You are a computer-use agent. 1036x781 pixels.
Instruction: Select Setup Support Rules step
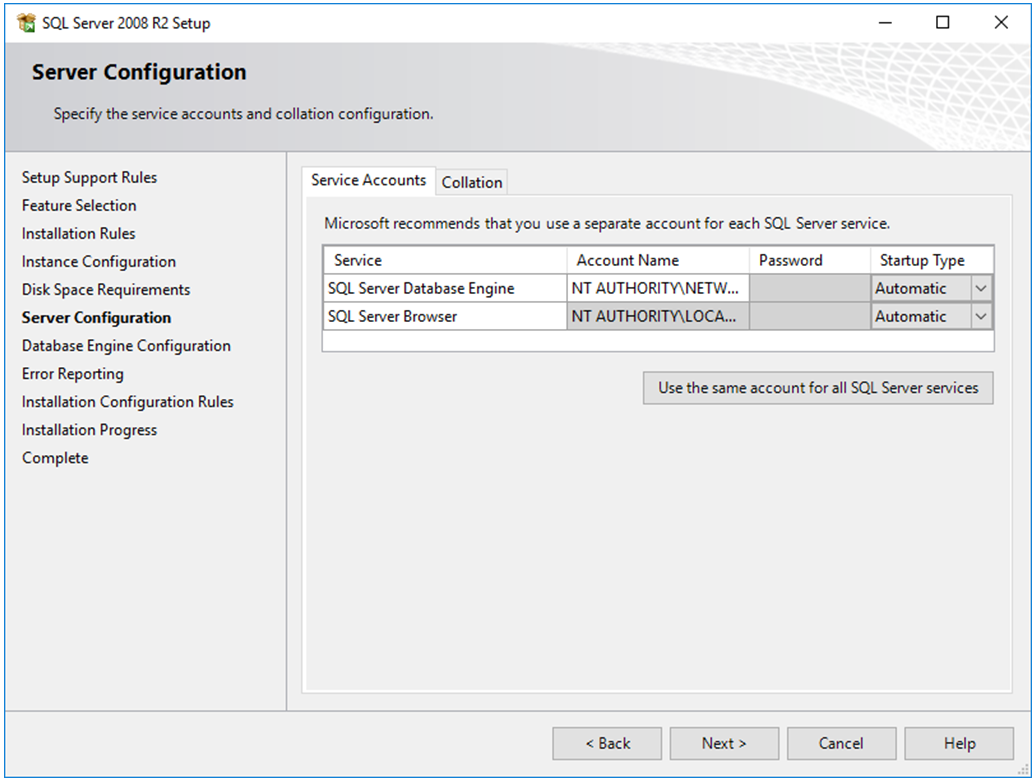coord(89,178)
